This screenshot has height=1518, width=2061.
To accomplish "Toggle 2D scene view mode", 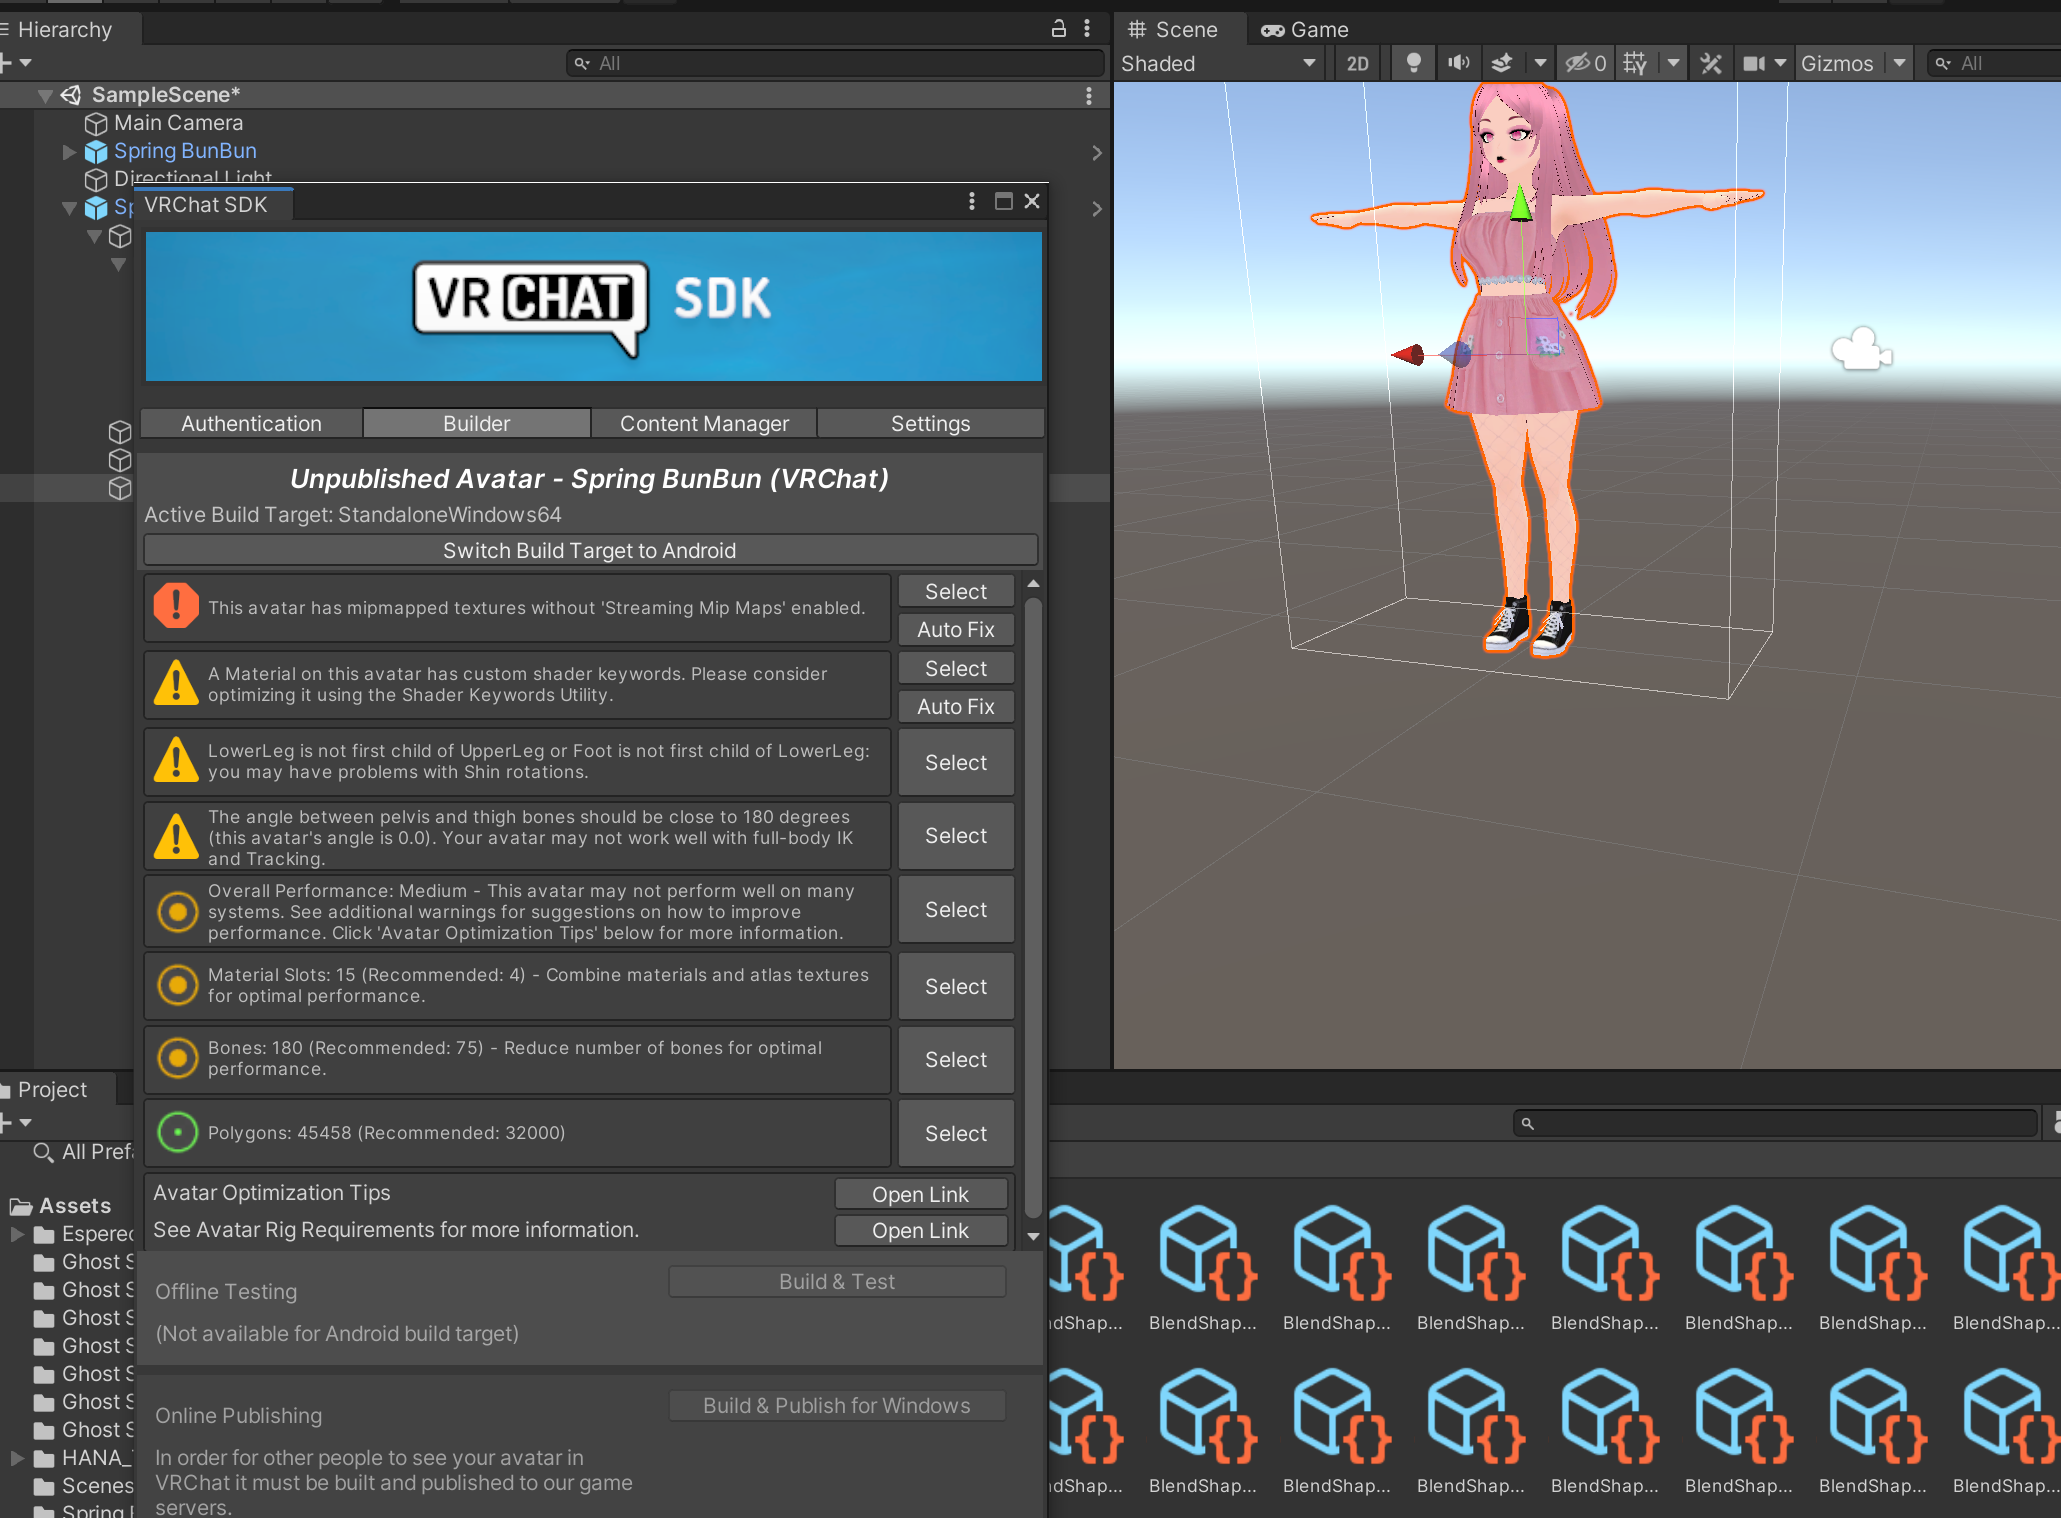I will tap(1357, 63).
